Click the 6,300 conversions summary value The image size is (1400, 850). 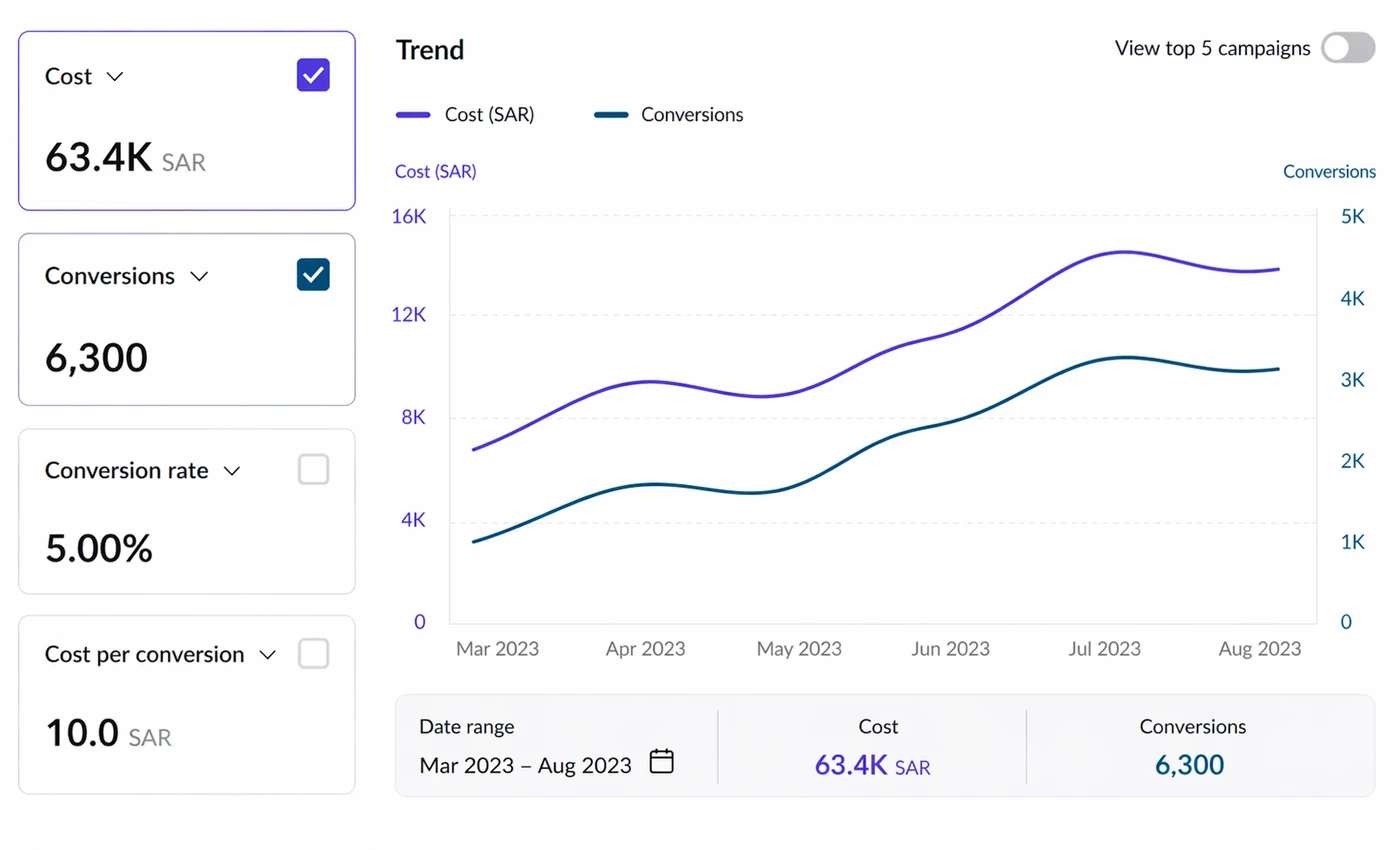(x=1190, y=766)
